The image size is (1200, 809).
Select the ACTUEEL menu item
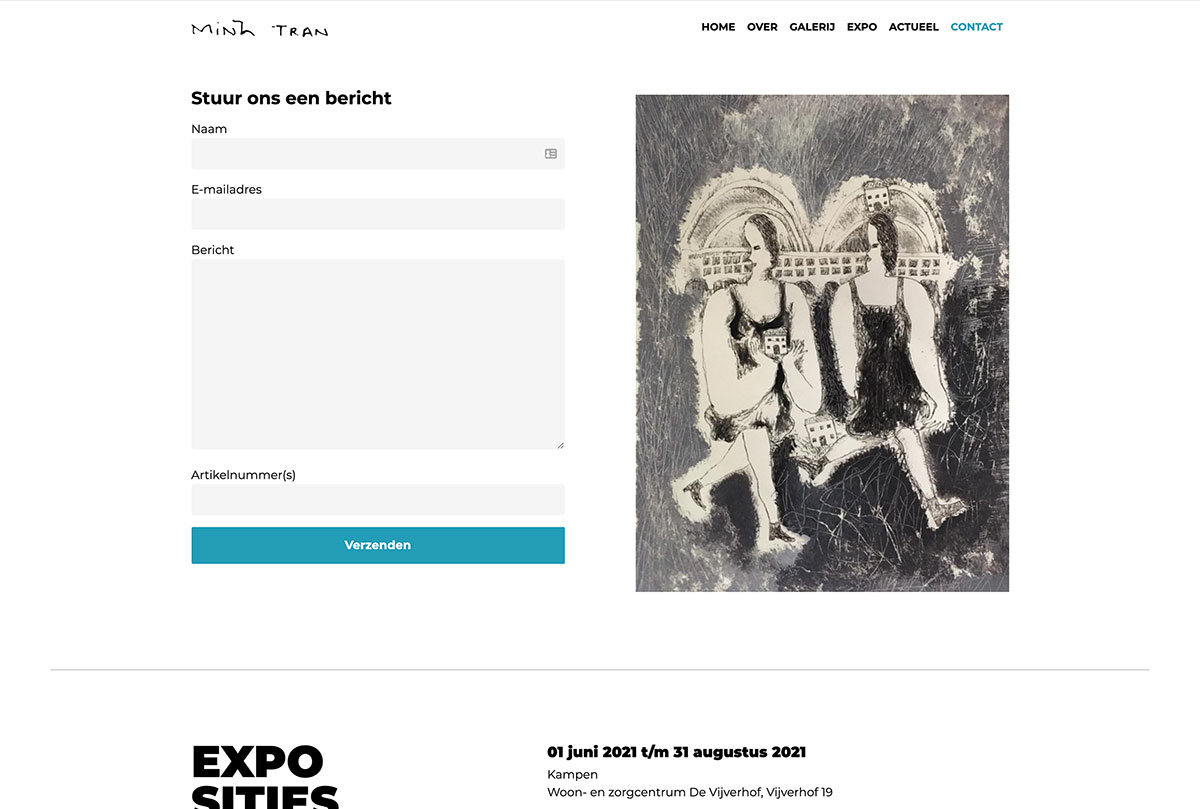(914, 27)
